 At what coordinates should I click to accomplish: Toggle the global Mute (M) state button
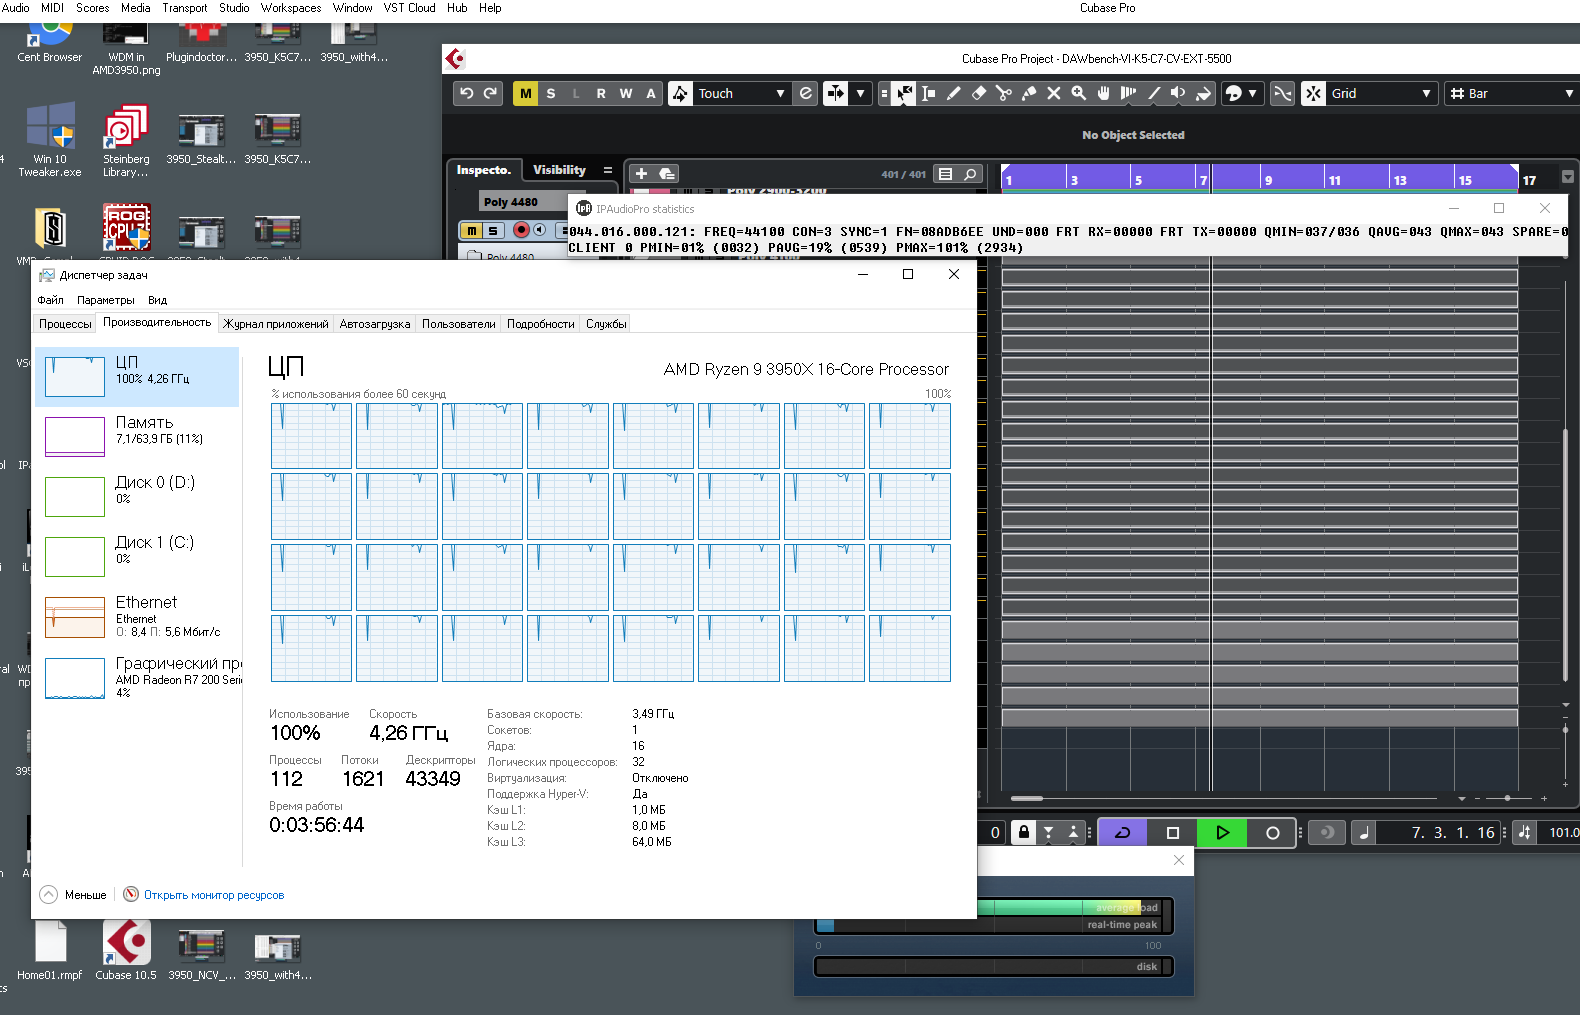[526, 93]
